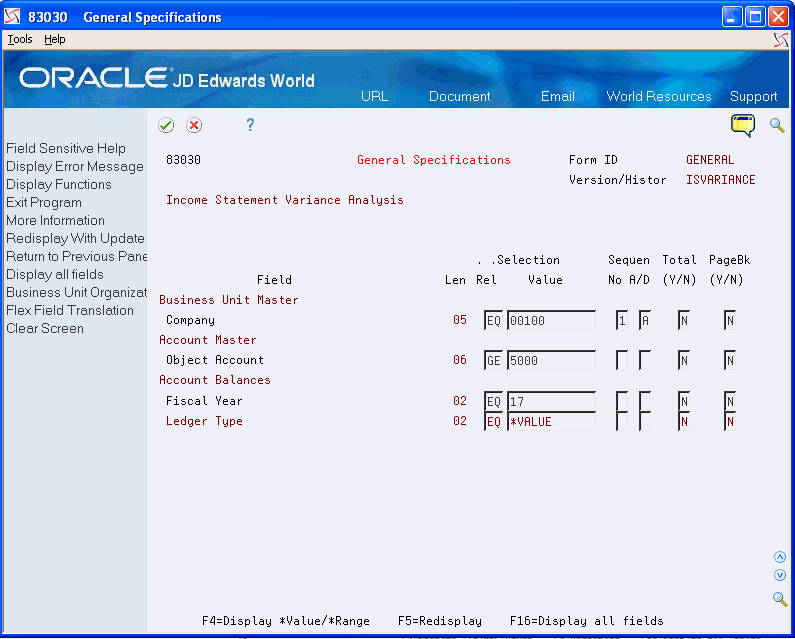
Task: Choose Redisplay With Update
Action: [75, 238]
